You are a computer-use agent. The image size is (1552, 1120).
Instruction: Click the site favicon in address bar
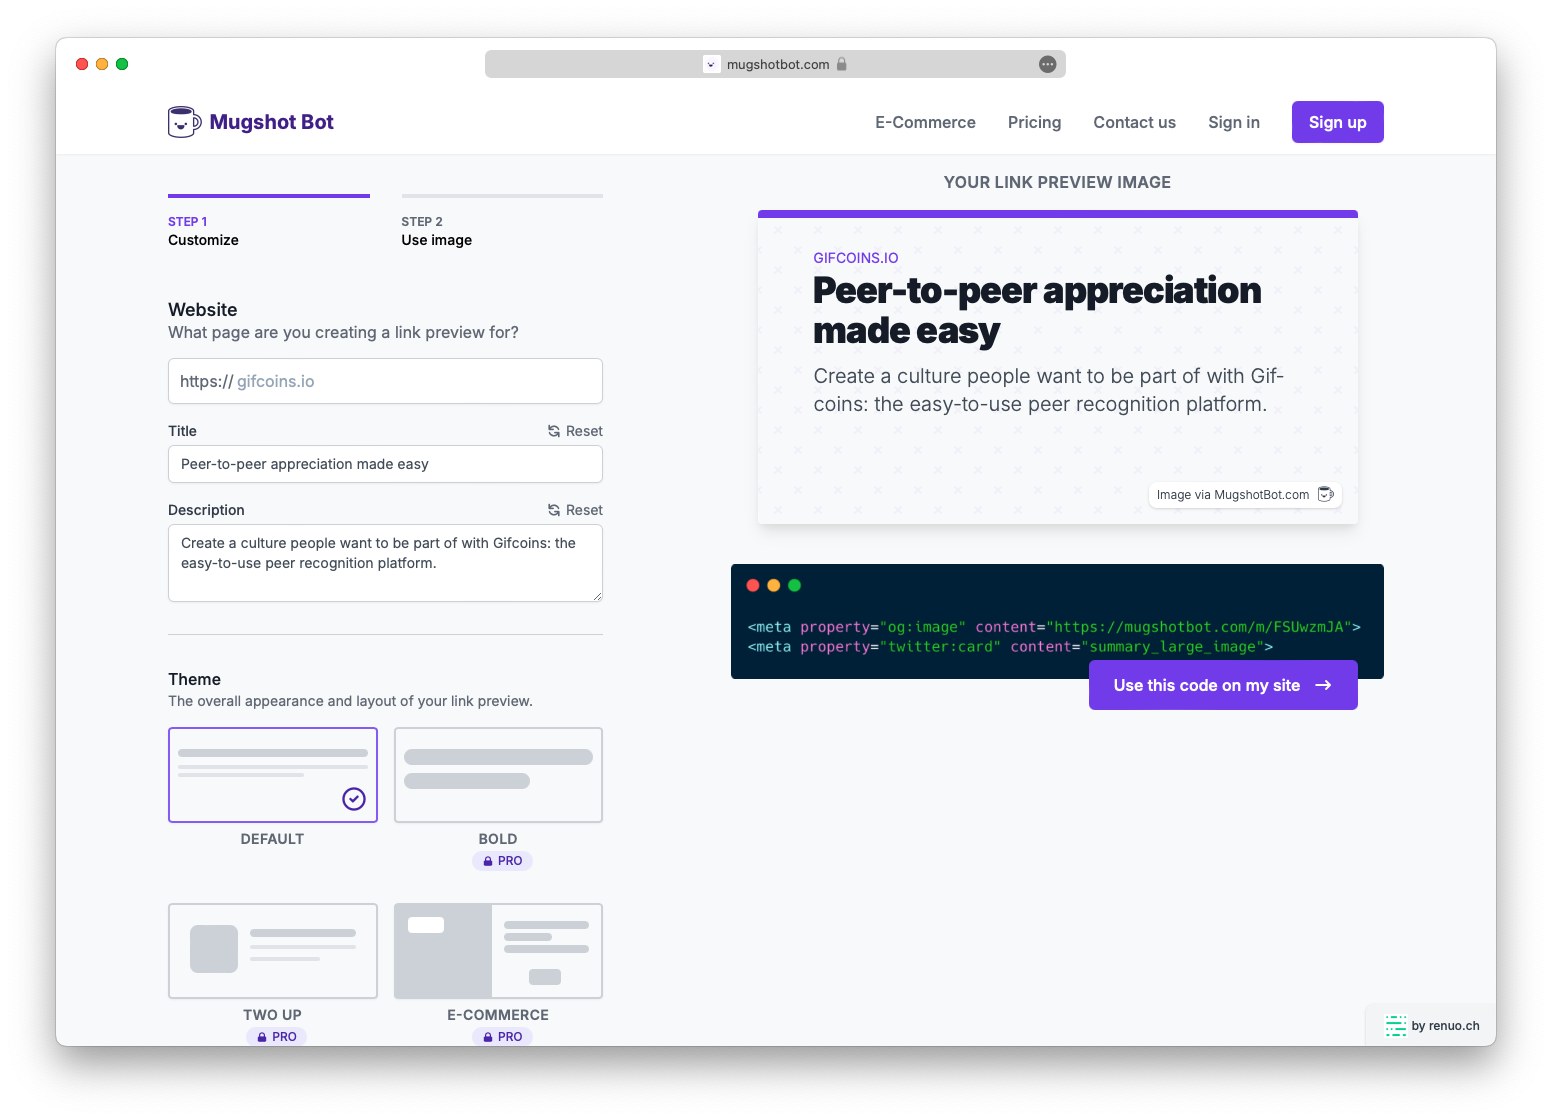coord(712,64)
